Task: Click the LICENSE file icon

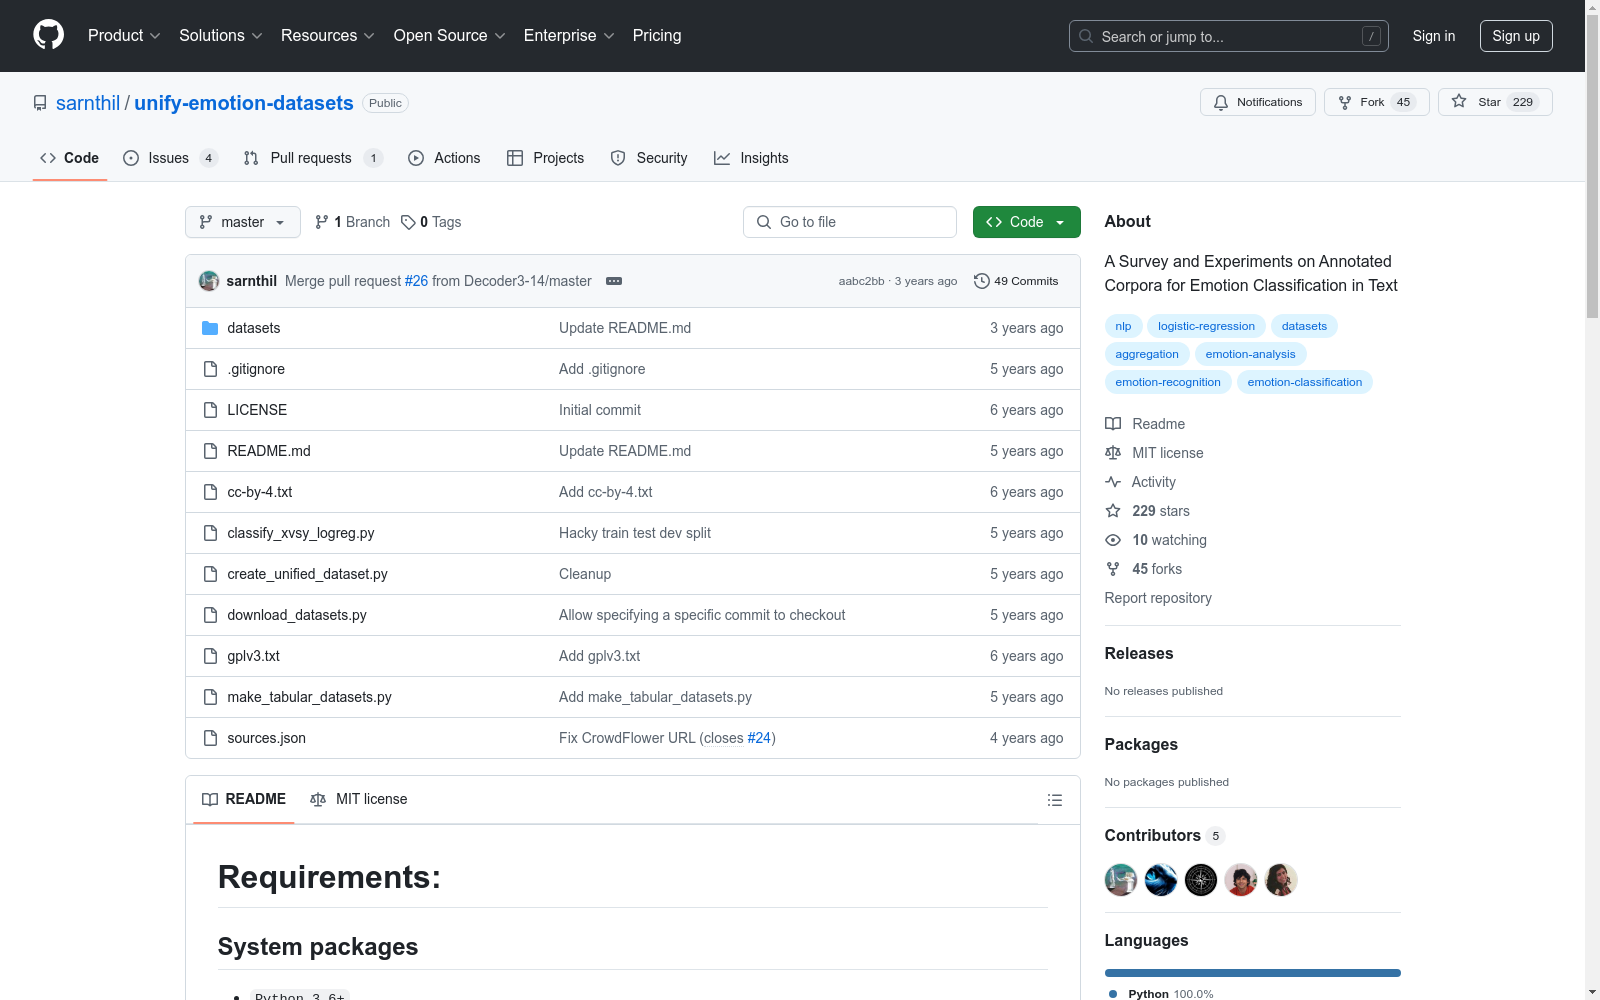Action: pos(210,410)
